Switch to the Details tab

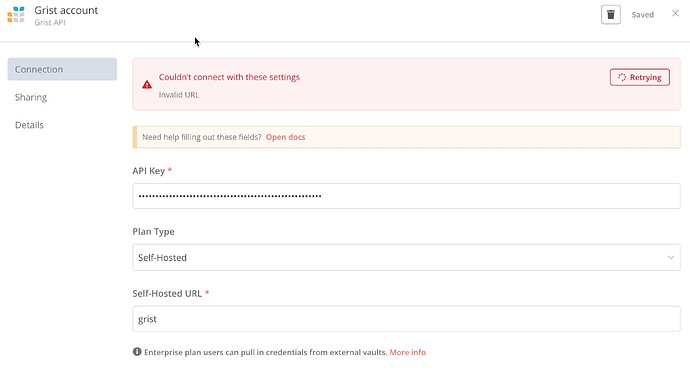click(x=29, y=125)
